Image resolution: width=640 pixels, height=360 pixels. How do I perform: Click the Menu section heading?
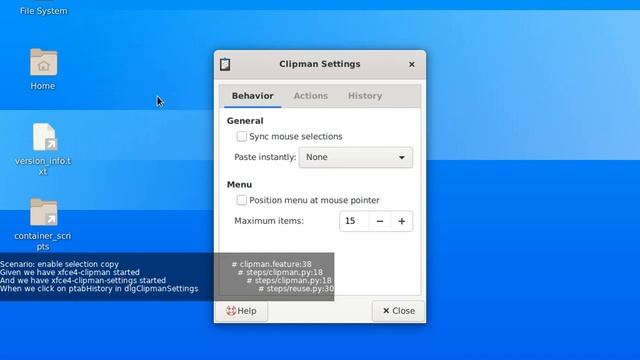coord(239,184)
